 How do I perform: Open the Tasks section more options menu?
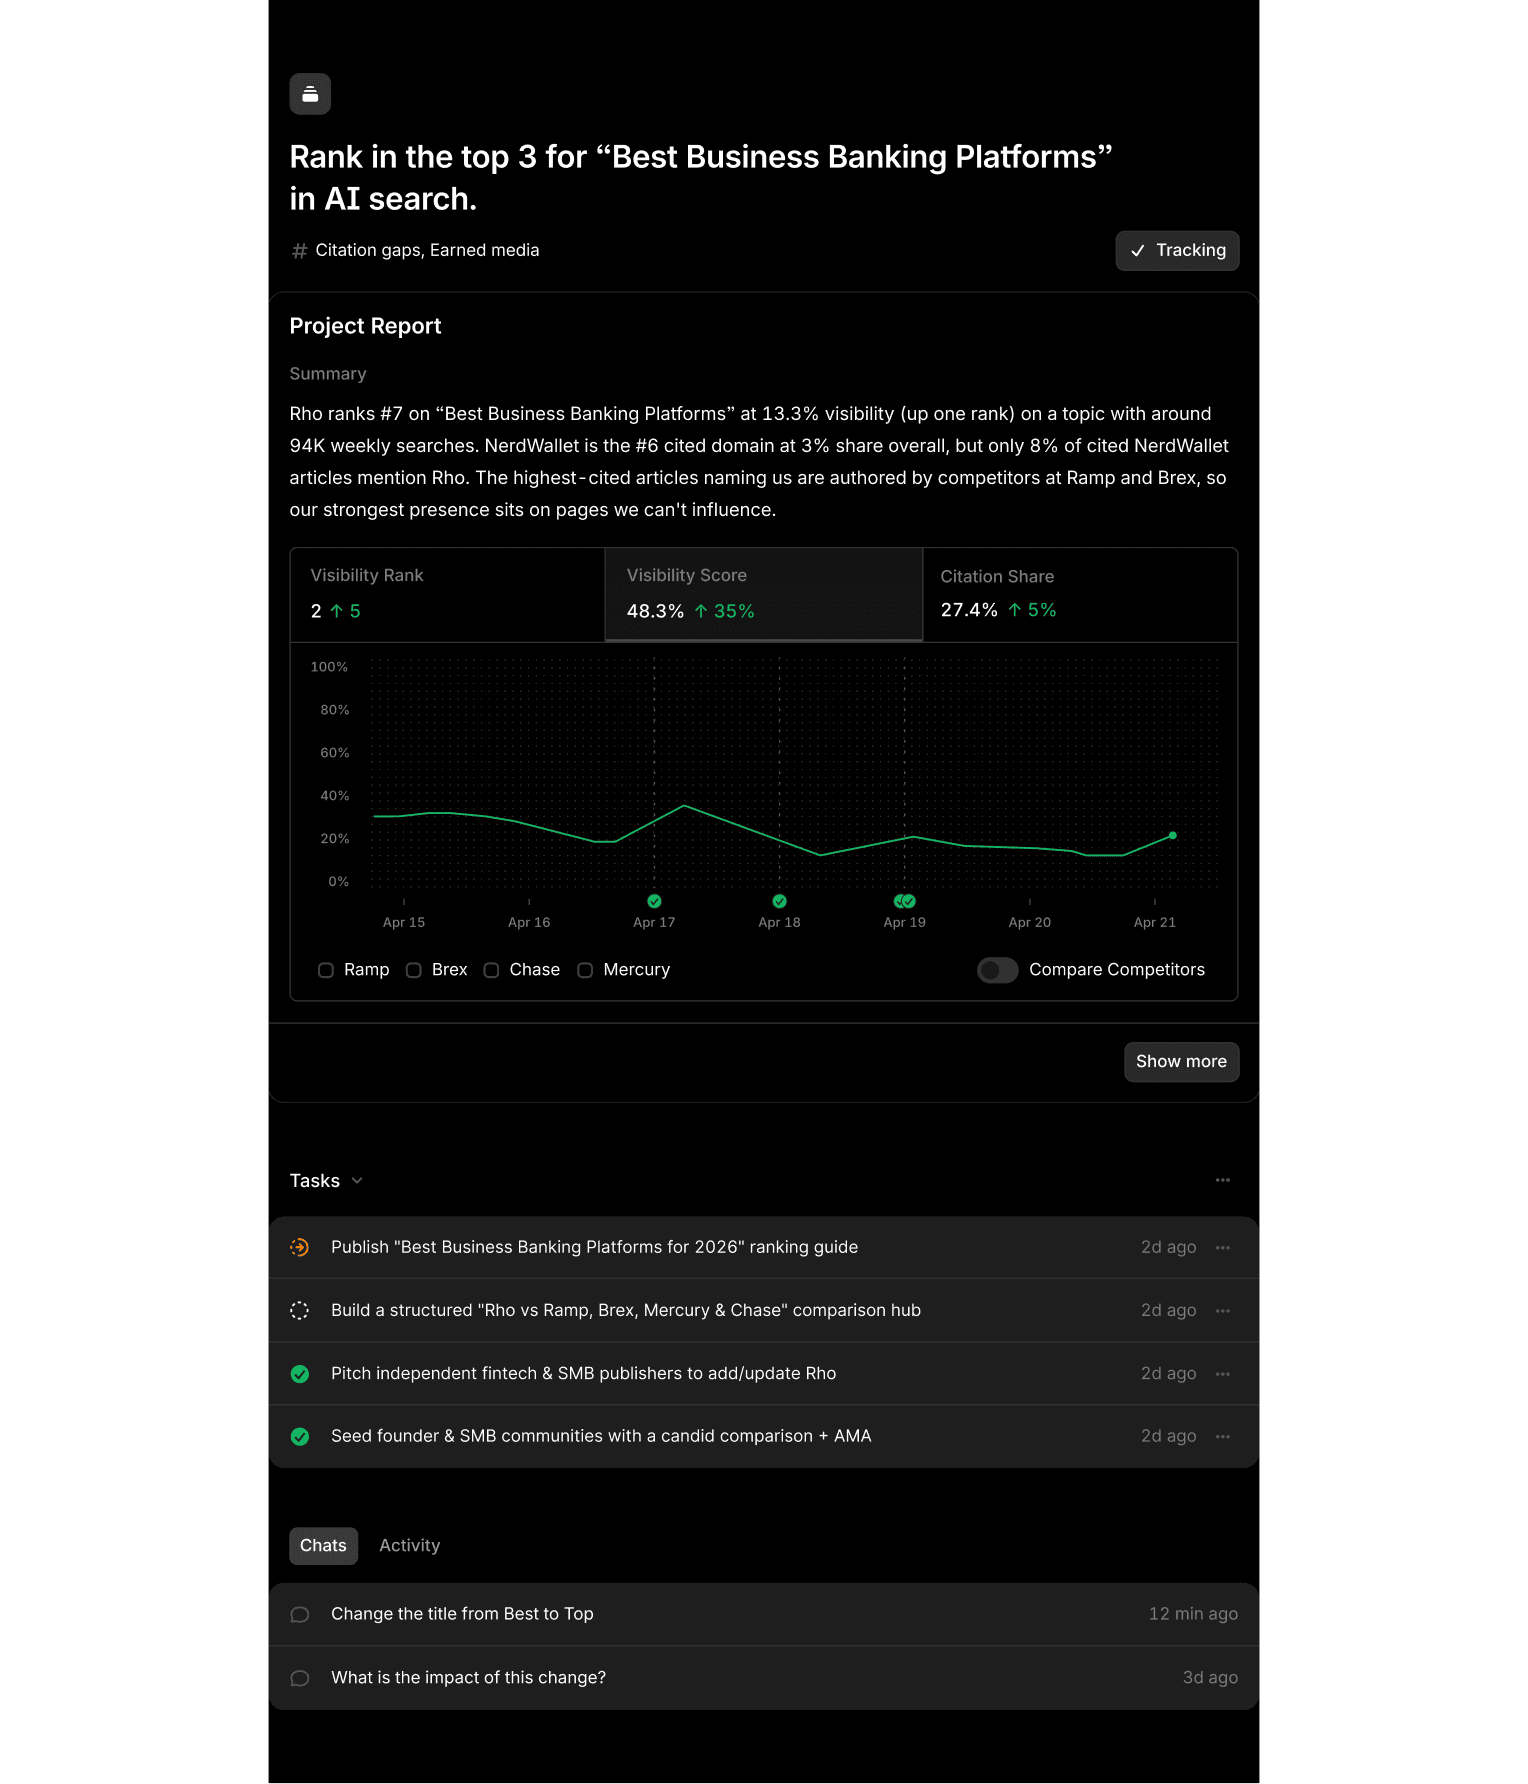coord(1223,1181)
